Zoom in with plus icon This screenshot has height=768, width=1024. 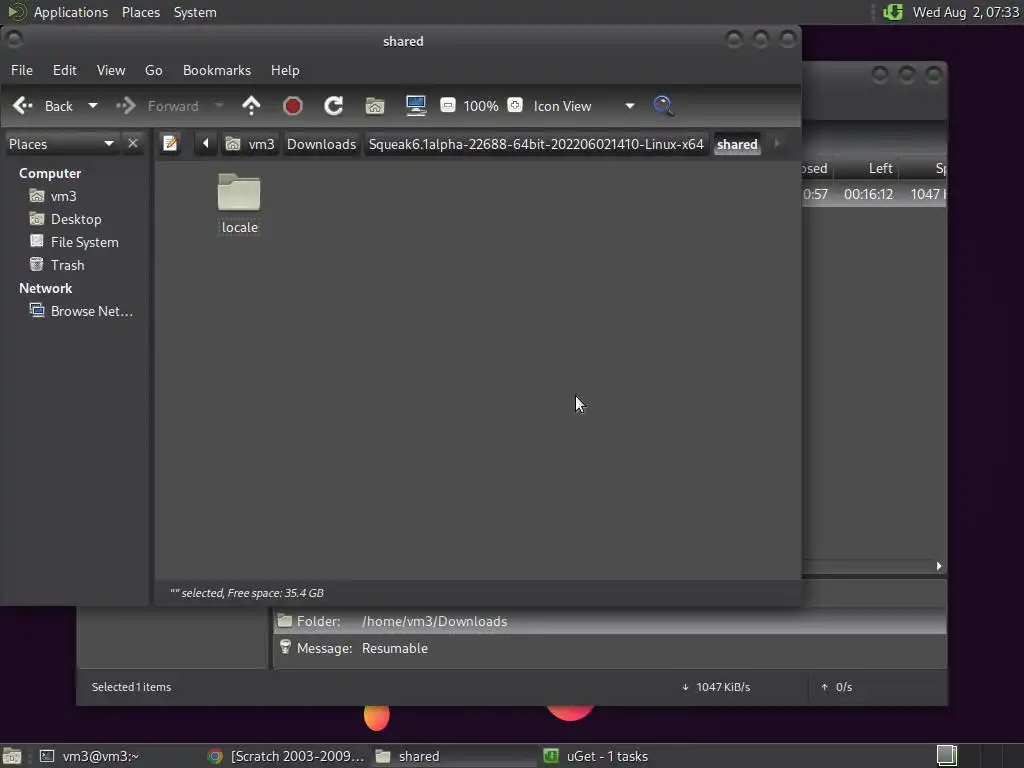515,105
